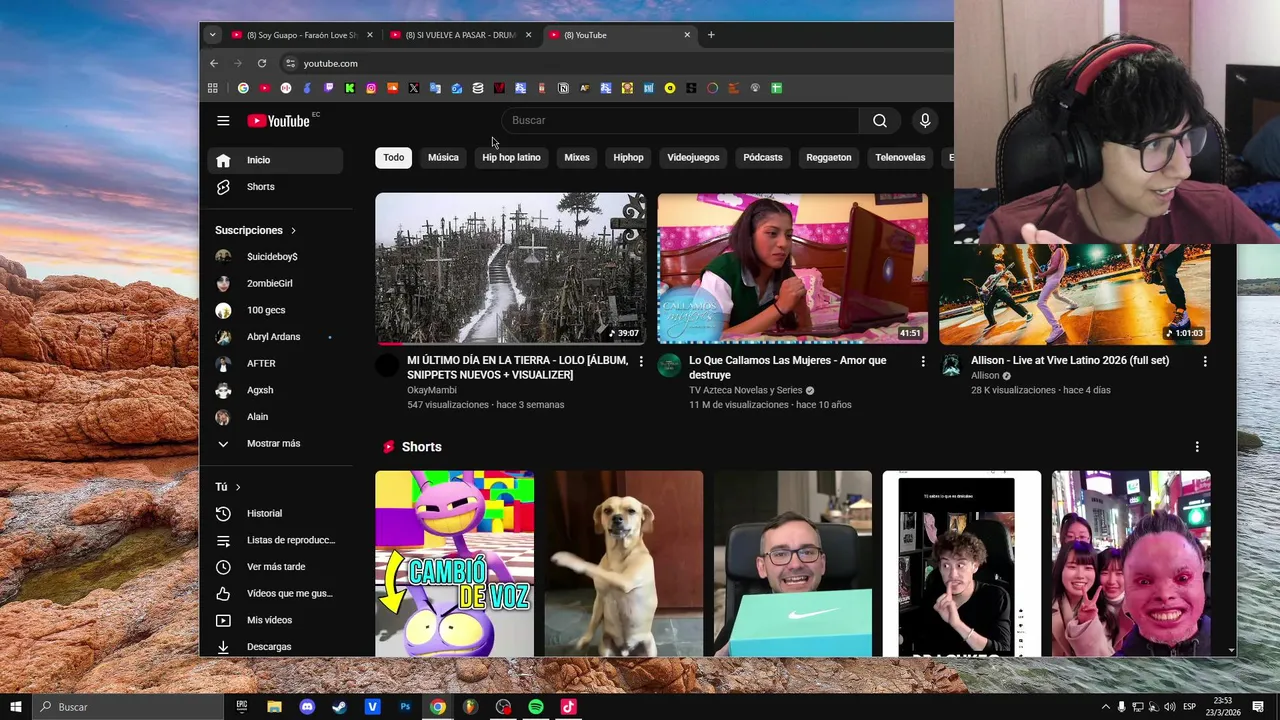Open Kick bookmark in bookmarks bar
The width and height of the screenshot is (1280, 720).
click(350, 88)
